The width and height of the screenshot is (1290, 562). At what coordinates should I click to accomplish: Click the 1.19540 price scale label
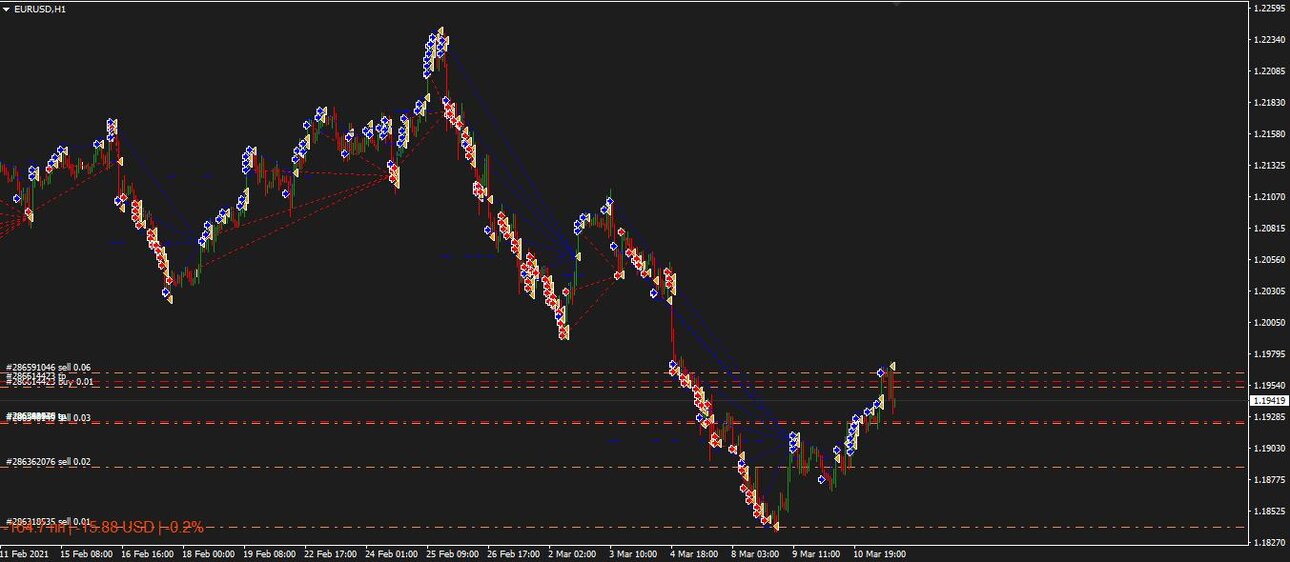(1269, 385)
